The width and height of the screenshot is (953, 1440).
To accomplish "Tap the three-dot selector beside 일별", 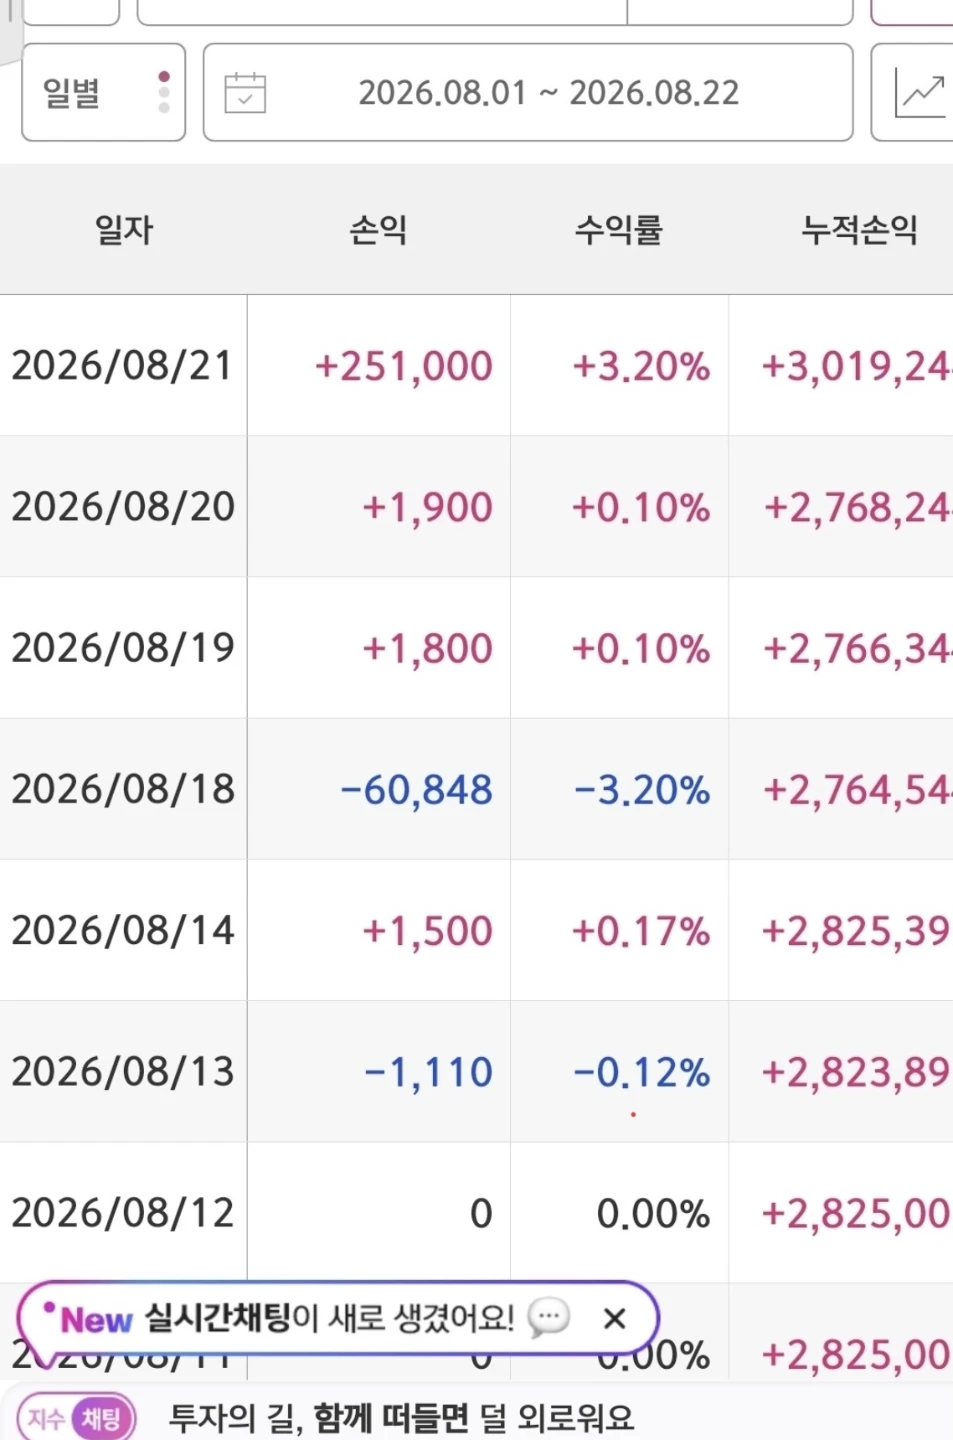I will point(164,92).
